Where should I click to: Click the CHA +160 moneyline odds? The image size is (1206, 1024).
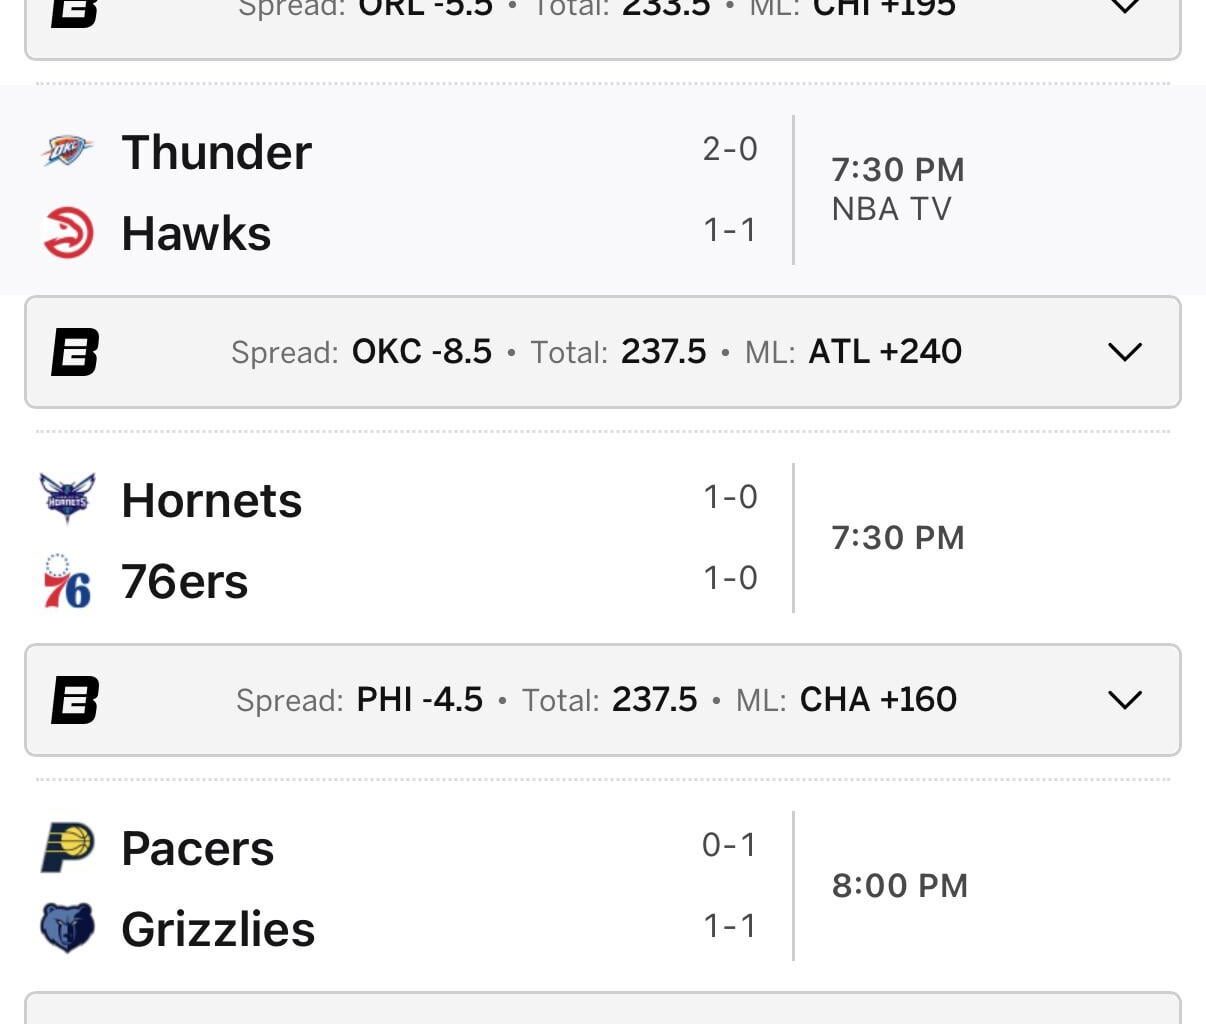[877, 700]
